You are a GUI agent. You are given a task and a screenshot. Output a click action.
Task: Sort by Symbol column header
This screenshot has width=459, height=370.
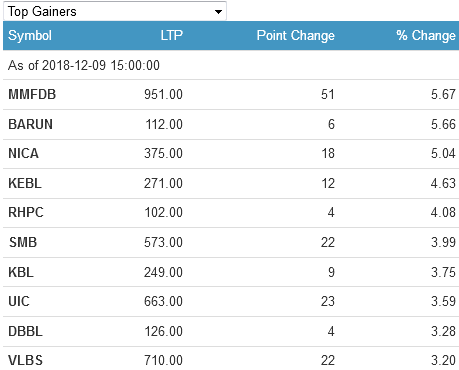tap(30, 35)
